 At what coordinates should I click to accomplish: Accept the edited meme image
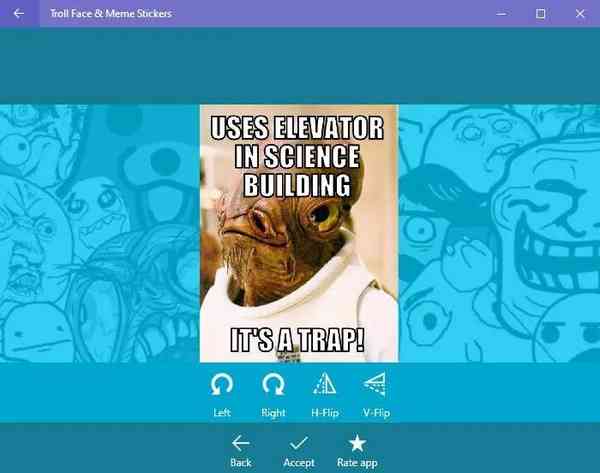coord(299,451)
